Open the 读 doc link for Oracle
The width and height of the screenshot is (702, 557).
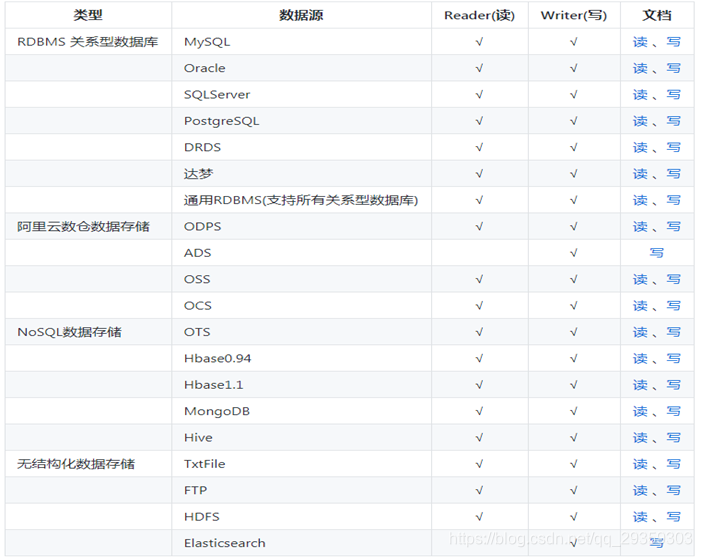(x=640, y=69)
